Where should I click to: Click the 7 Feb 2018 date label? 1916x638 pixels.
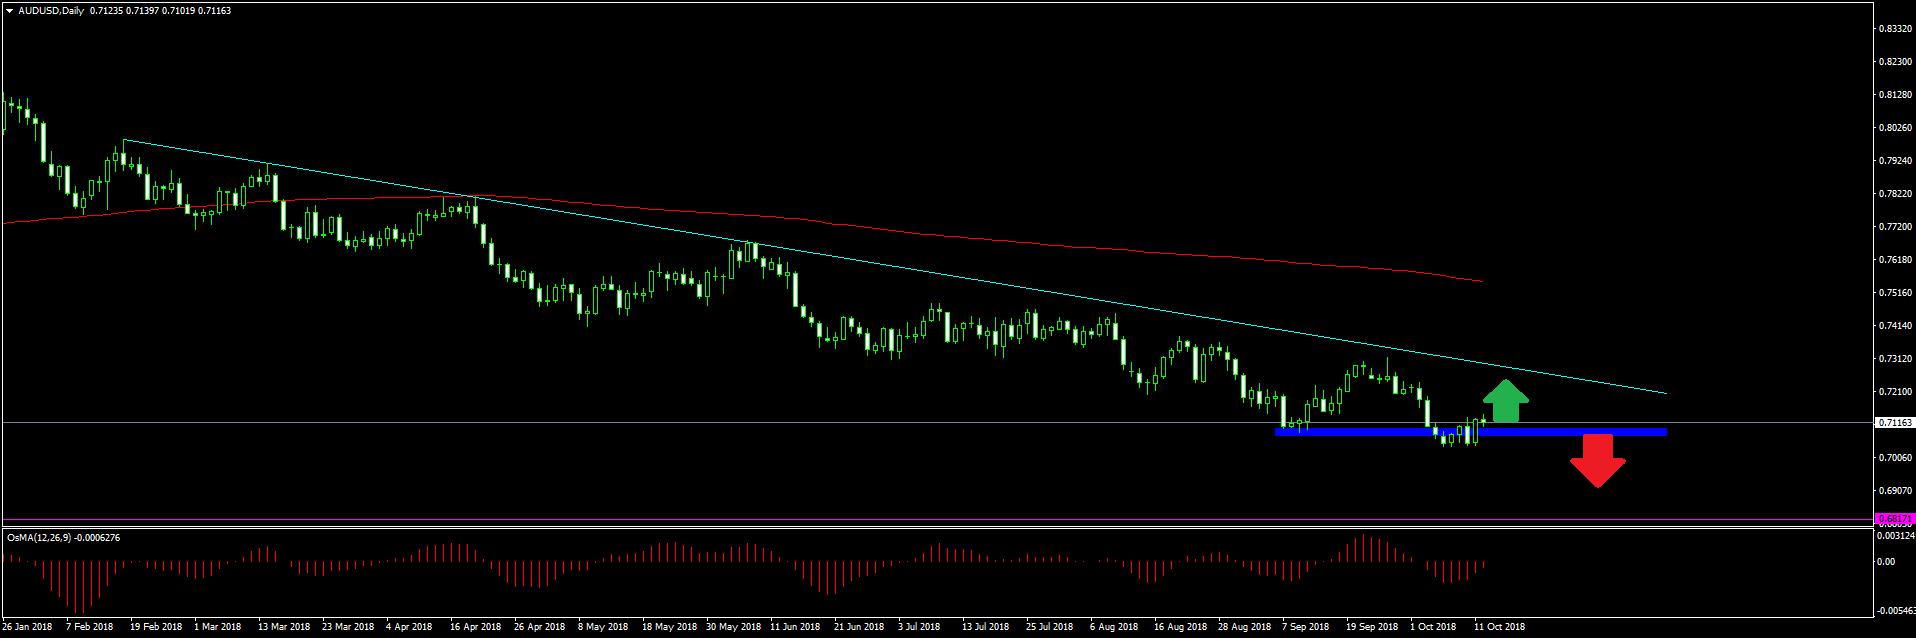[90, 627]
